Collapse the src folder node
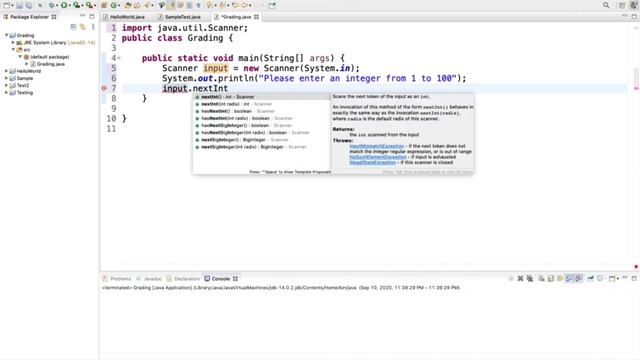Image resolution: width=640 pixels, height=360 pixels. (x=13, y=49)
